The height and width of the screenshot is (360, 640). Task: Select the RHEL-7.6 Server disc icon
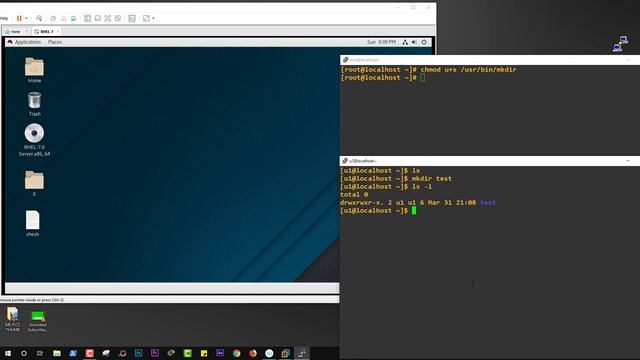[x=34, y=140]
